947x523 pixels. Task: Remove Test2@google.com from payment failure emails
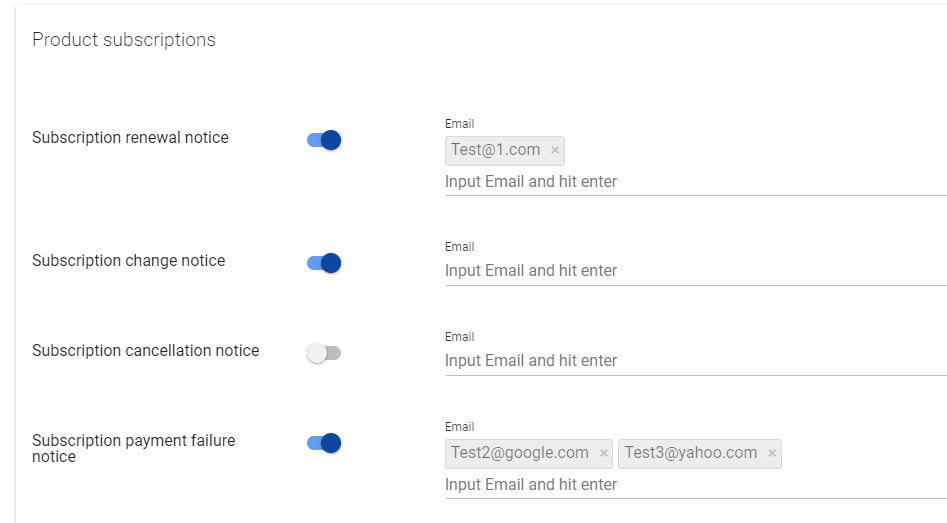tap(603, 454)
